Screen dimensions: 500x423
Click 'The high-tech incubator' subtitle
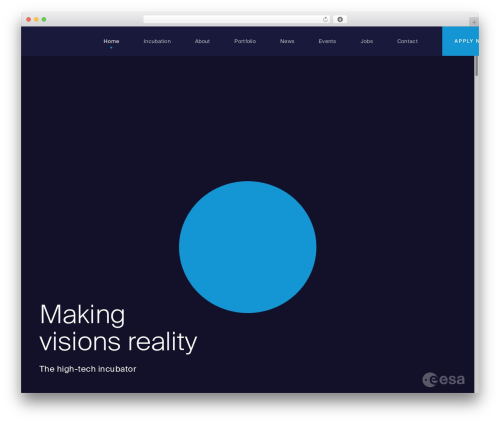pos(88,369)
